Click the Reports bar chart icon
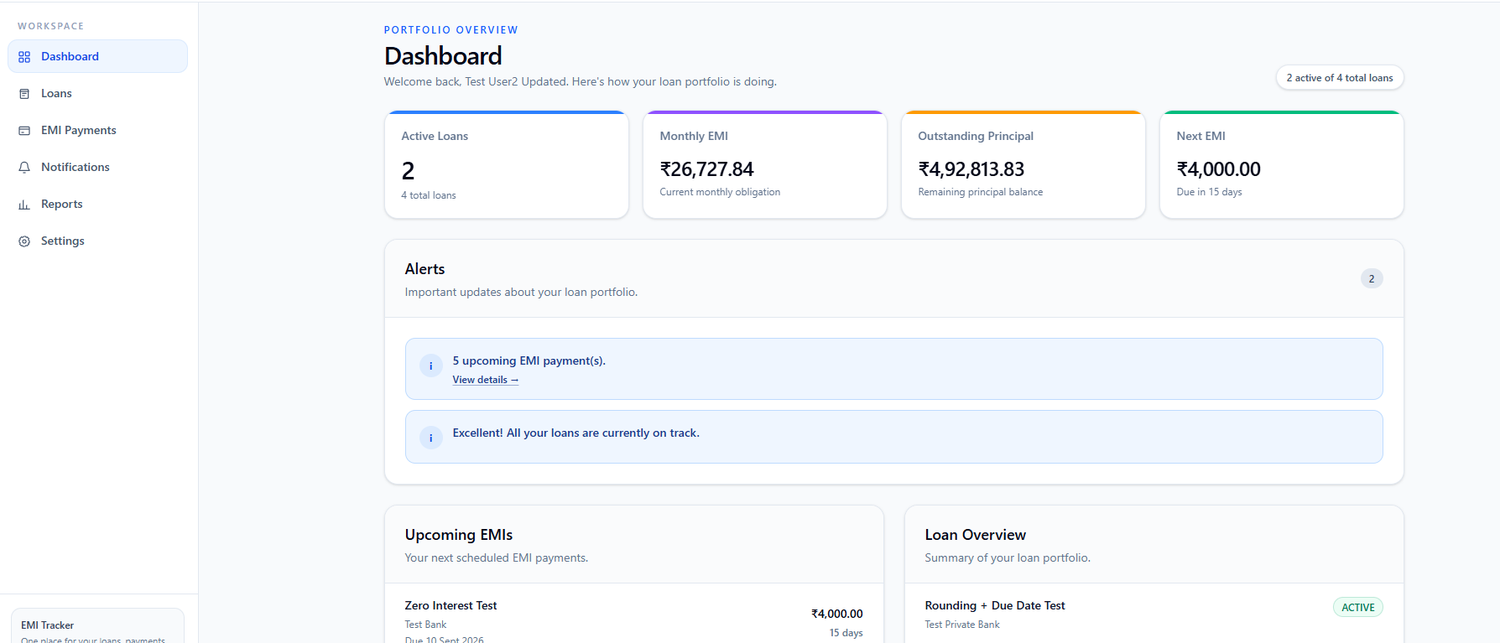Screen dimensions: 1500x643 (x=25, y=205)
